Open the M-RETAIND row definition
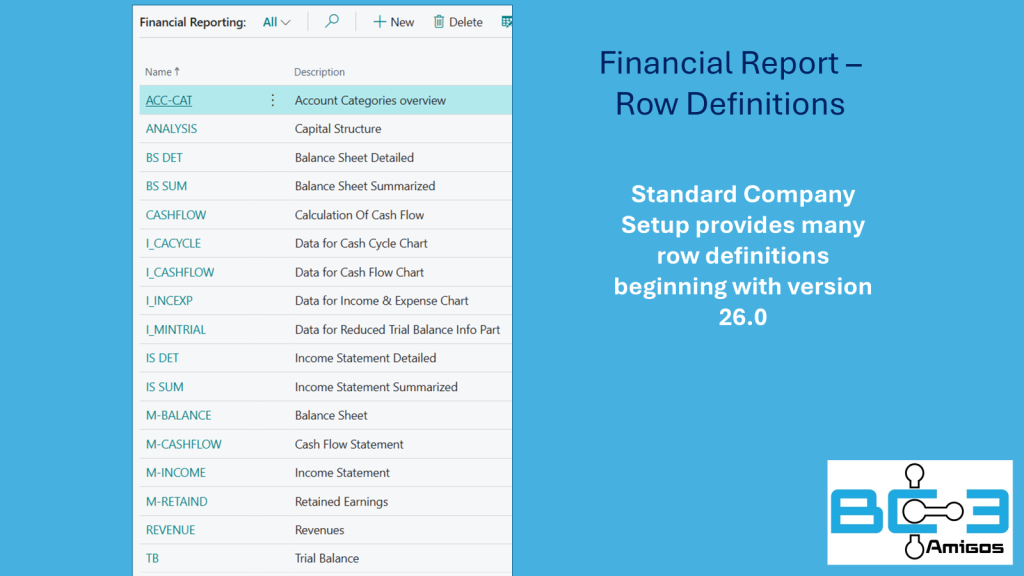Screen dimensions: 1024x576 coord(177,502)
